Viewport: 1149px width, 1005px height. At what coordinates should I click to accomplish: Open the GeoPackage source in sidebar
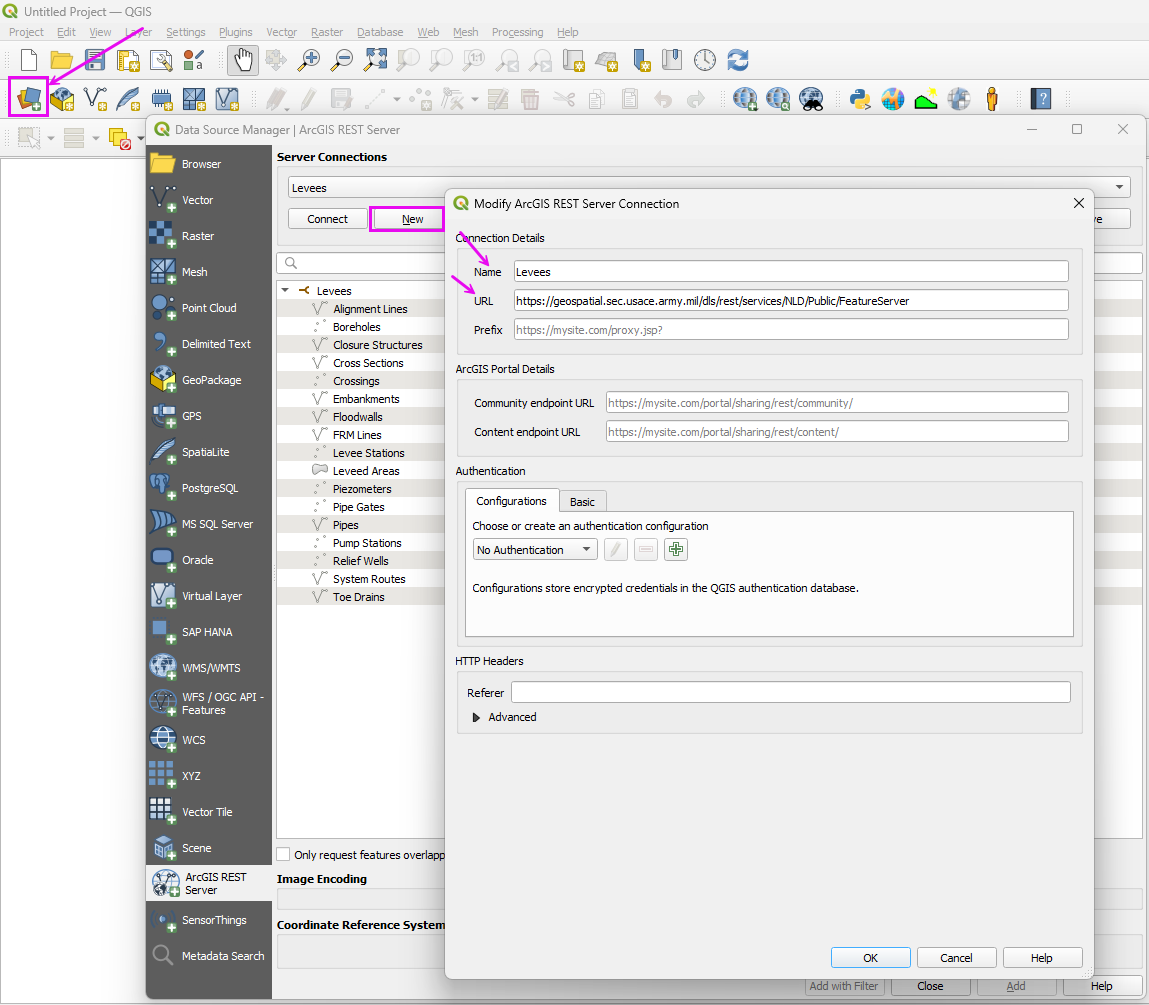[x=209, y=380]
